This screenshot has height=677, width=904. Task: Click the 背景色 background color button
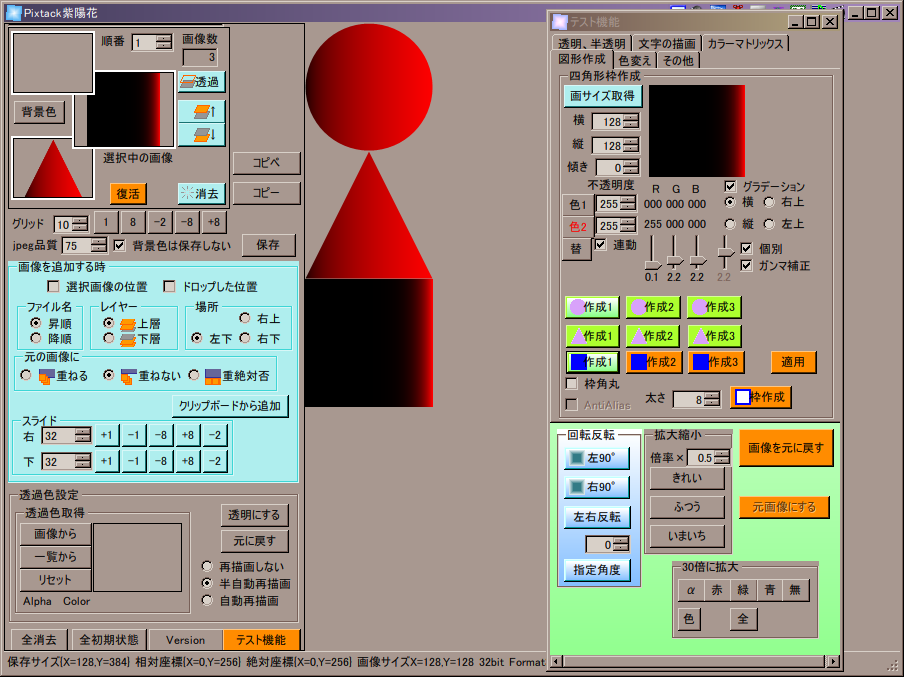point(39,112)
